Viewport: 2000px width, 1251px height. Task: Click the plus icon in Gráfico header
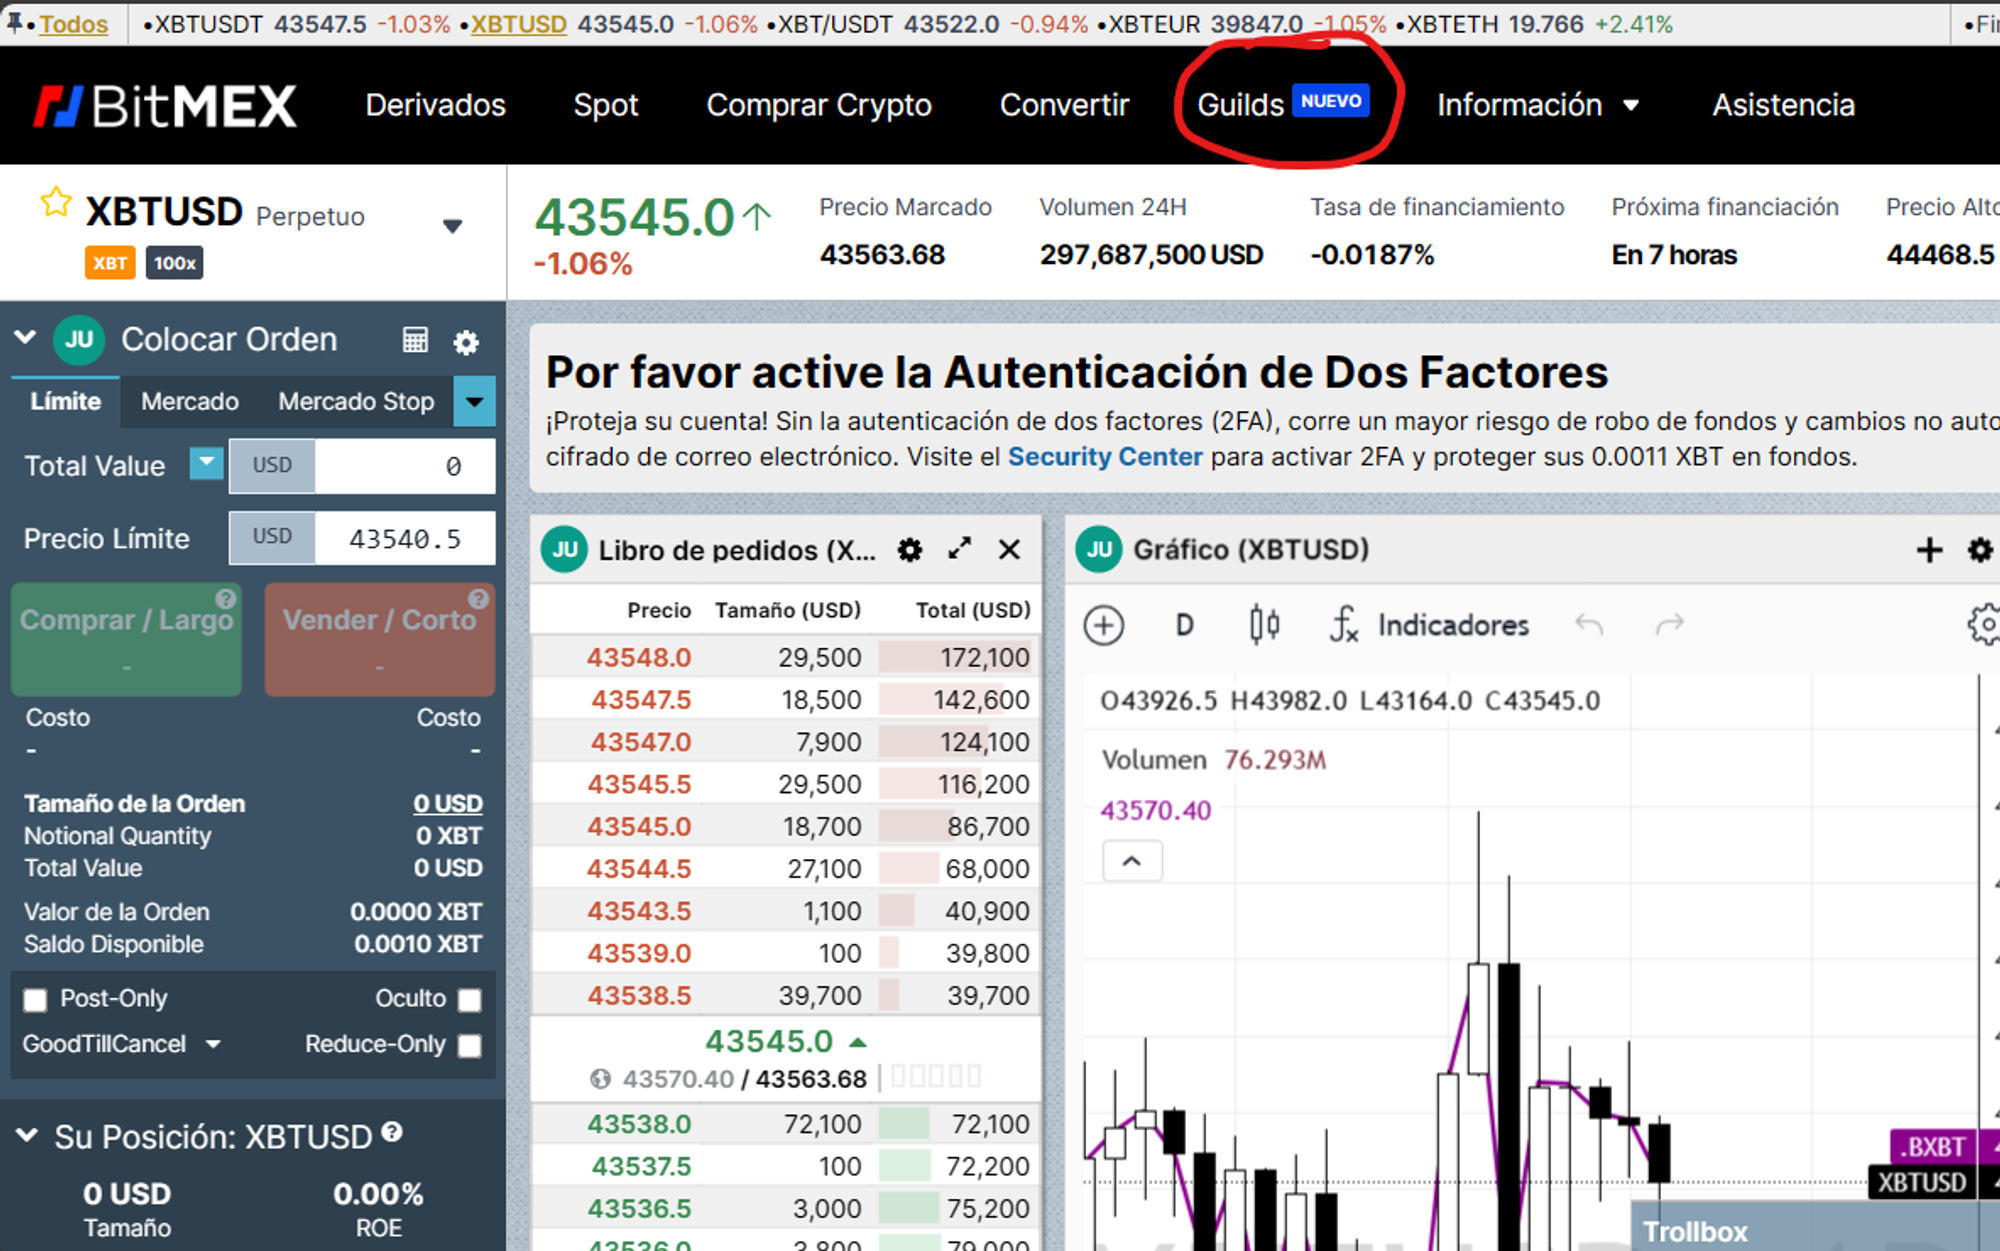click(x=1929, y=549)
